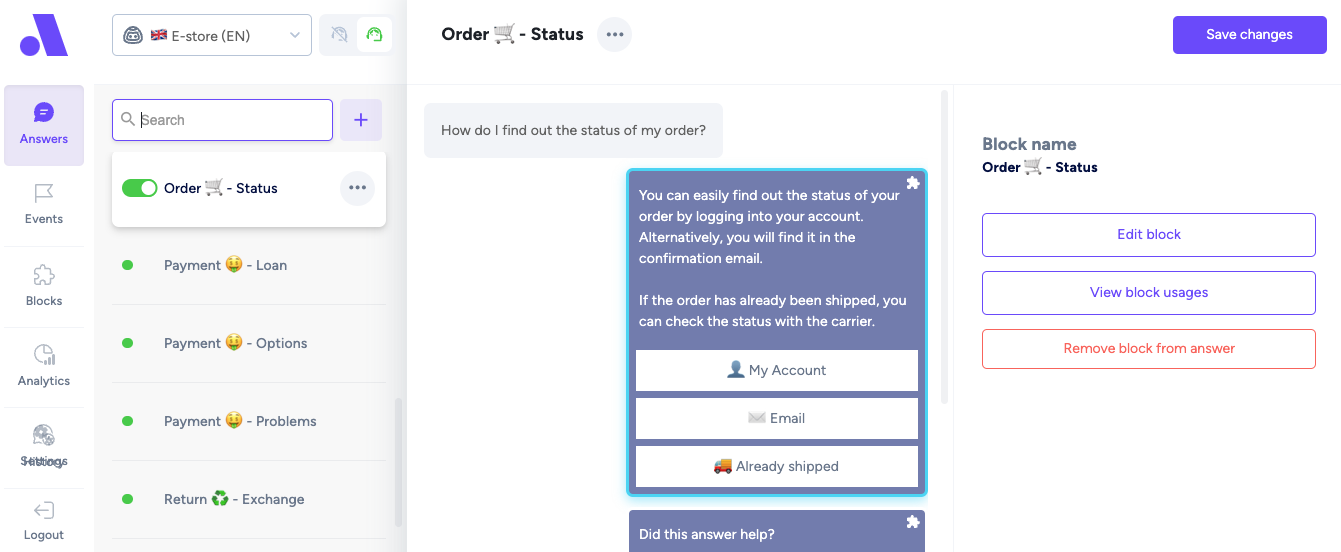
Task: Click the green headset icon
Action: (x=375, y=35)
